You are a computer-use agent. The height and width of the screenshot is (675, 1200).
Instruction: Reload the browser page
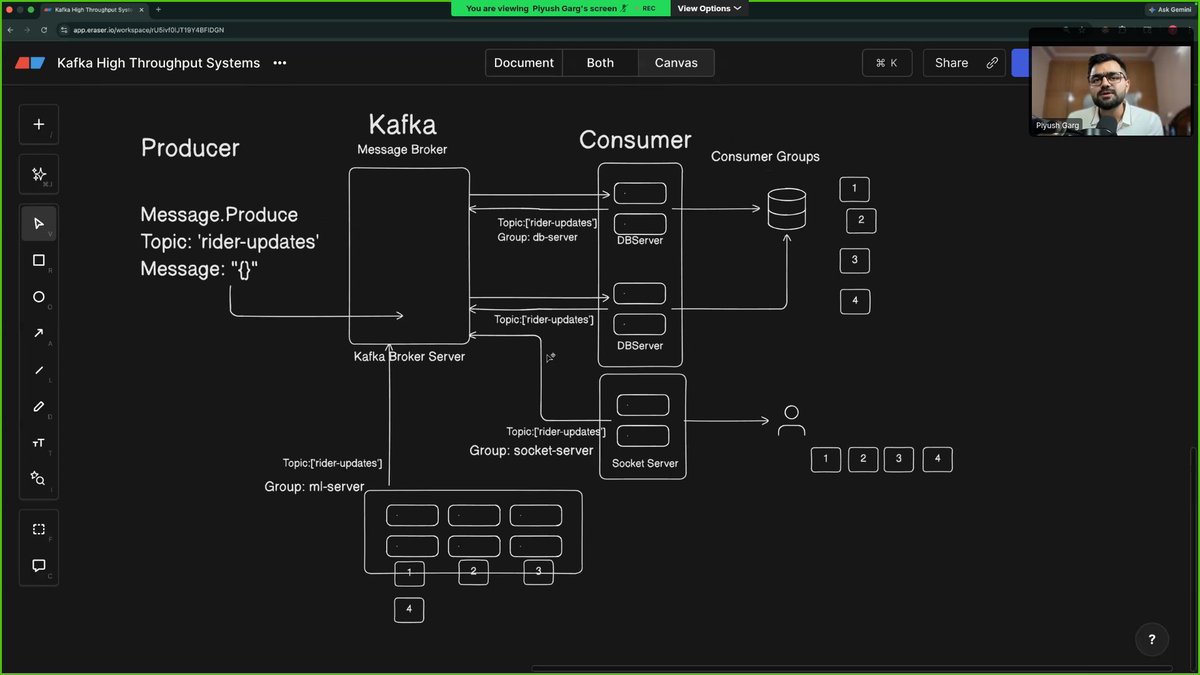pos(44,30)
